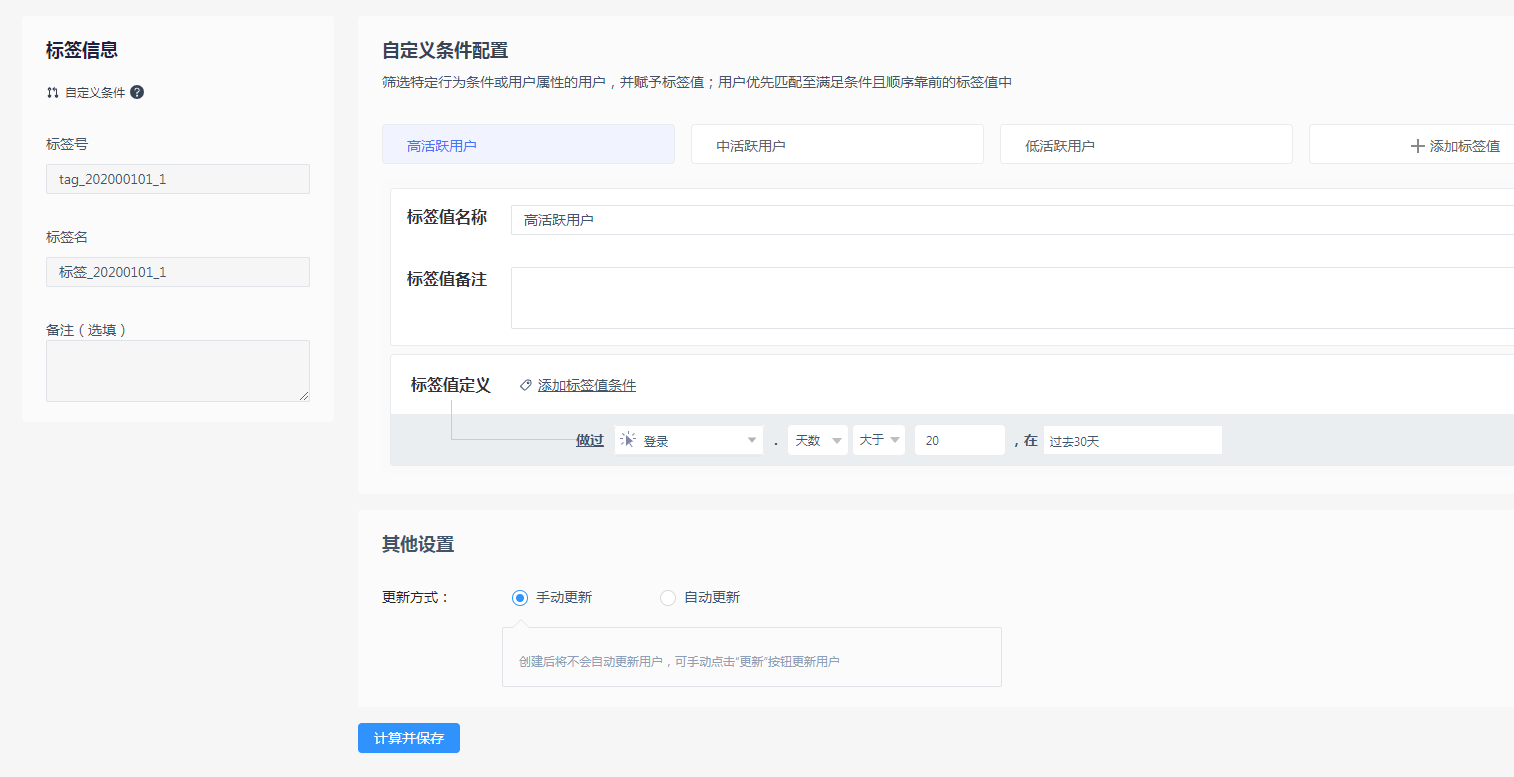The image size is (1514, 777).
Task: Click the 备注（选填）text area
Action: (177, 371)
